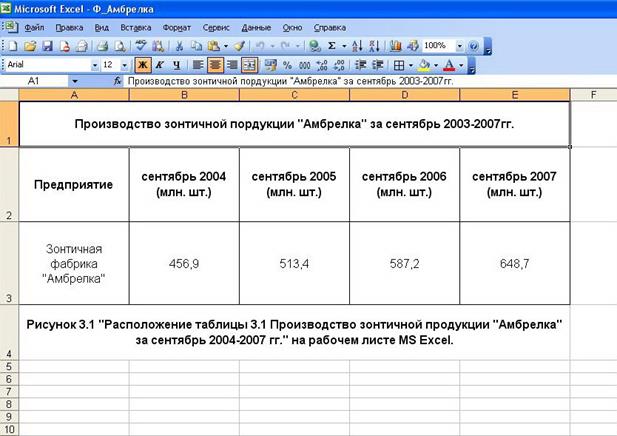The height and width of the screenshot is (436, 617).
Task: Select column header C
Action: click(294, 94)
